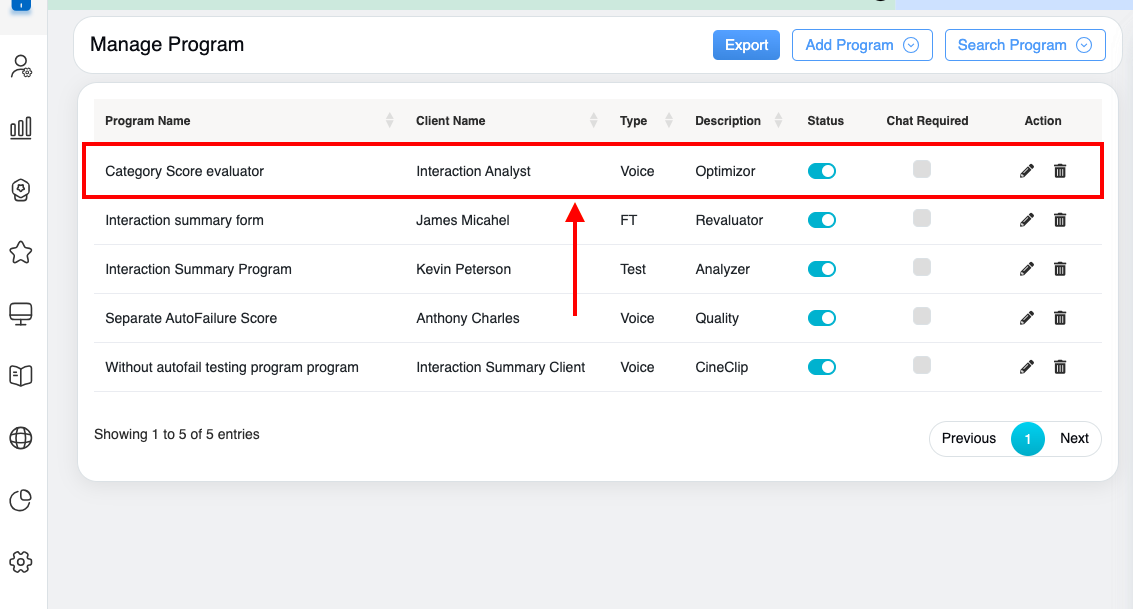Sort table by Program Name column

(389, 121)
